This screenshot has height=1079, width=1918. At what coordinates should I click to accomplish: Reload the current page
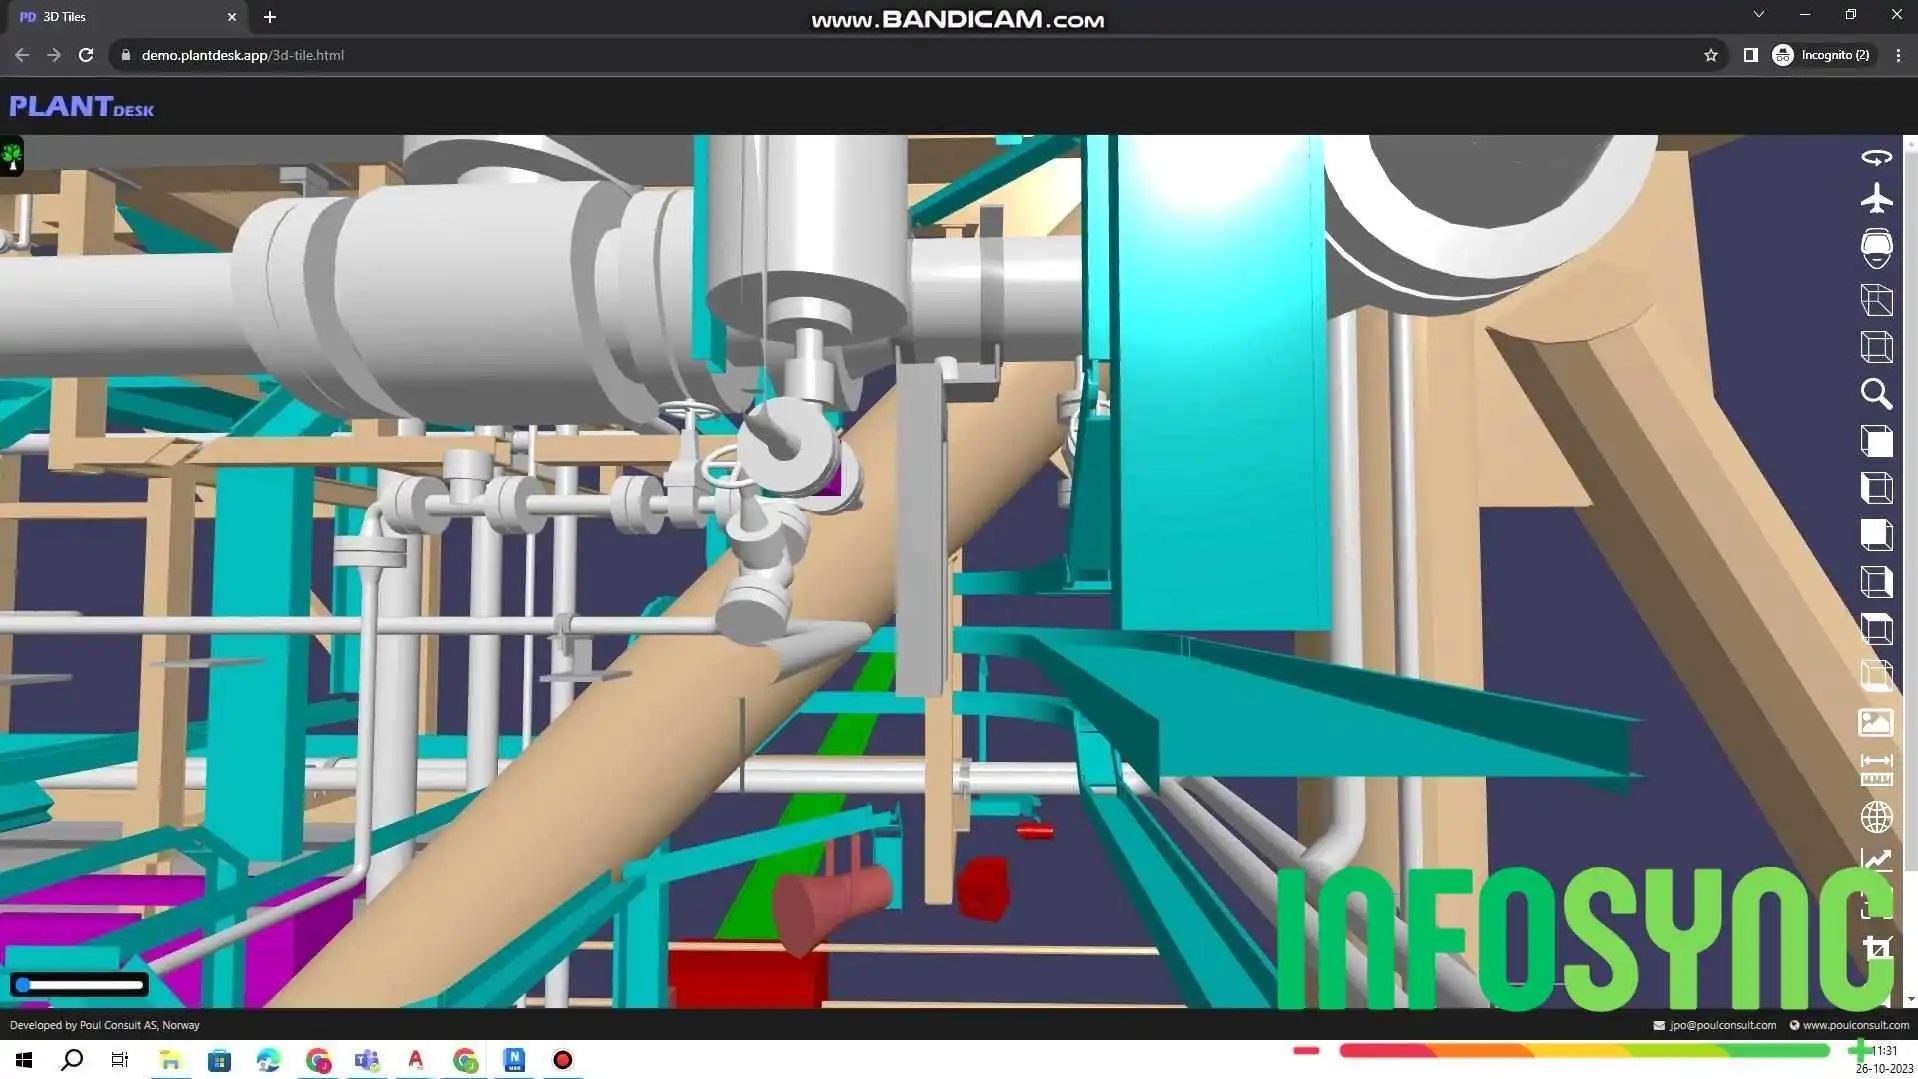click(x=86, y=55)
